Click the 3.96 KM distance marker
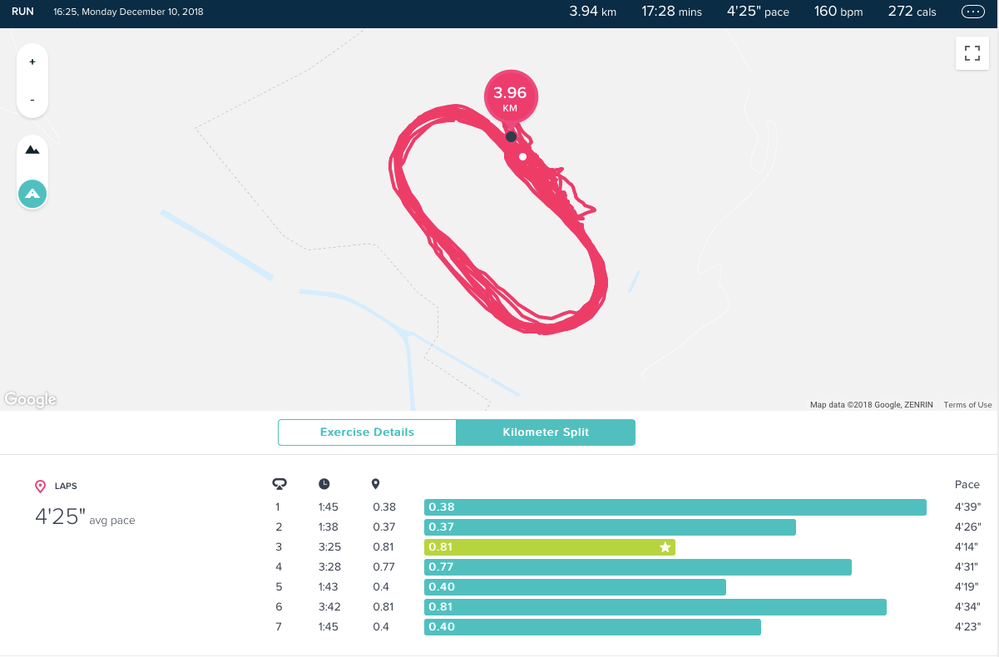Screen dimensions: 999x657 tap(511, 97)
